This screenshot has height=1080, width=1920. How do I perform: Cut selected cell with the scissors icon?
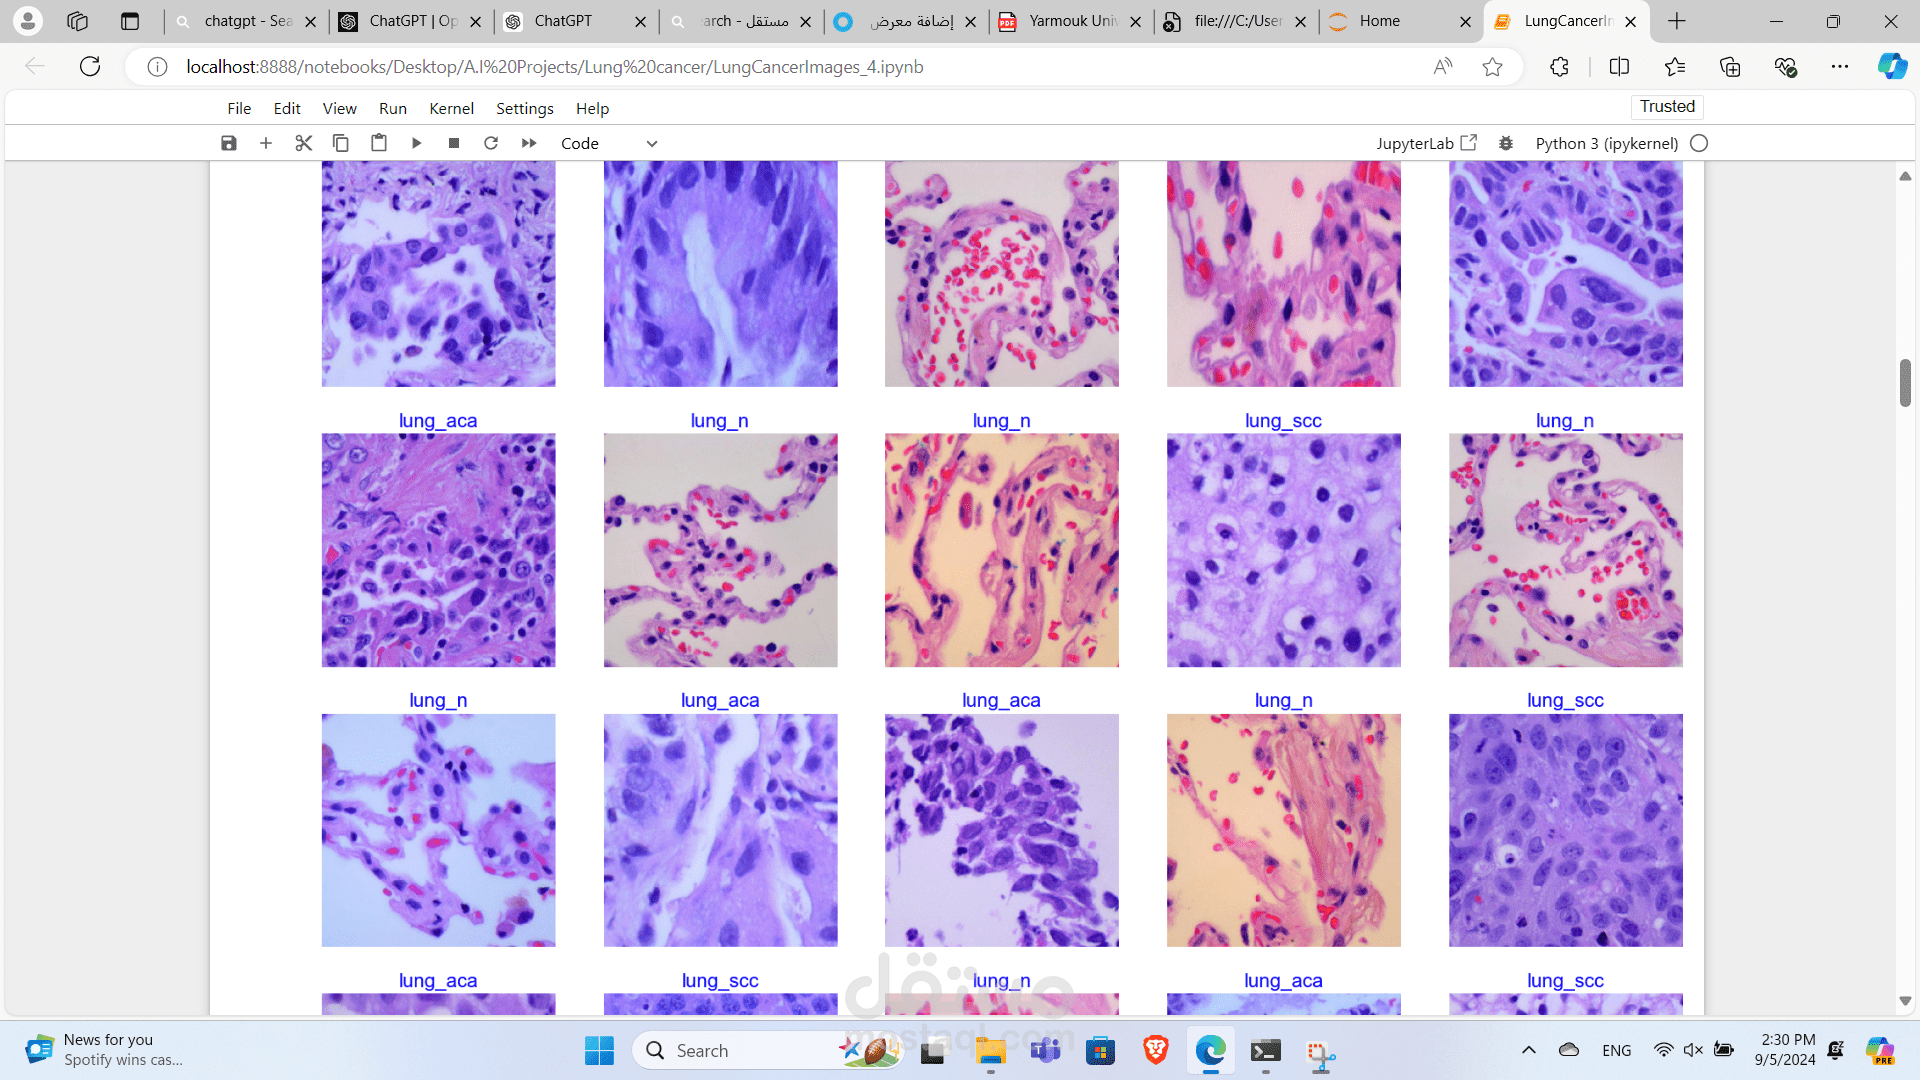(304, 143)
